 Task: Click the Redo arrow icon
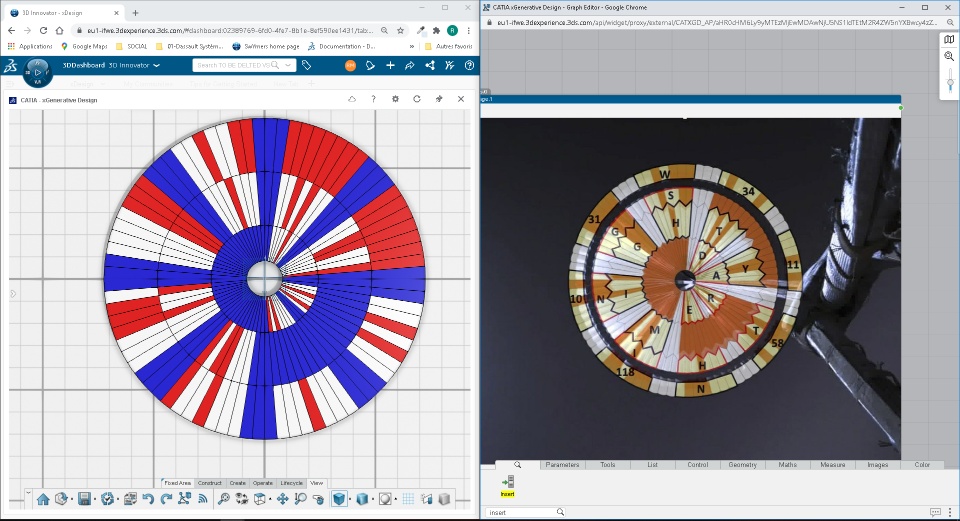point(166,499)
